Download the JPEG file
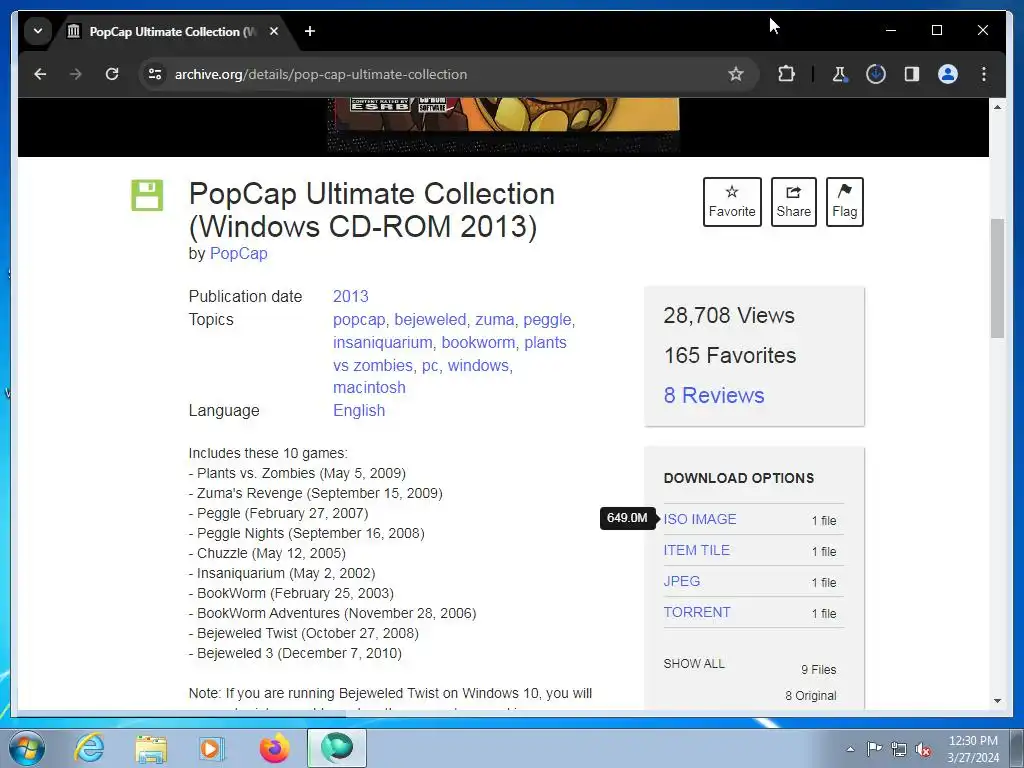 pyautogui.click(x=682, y=581)
